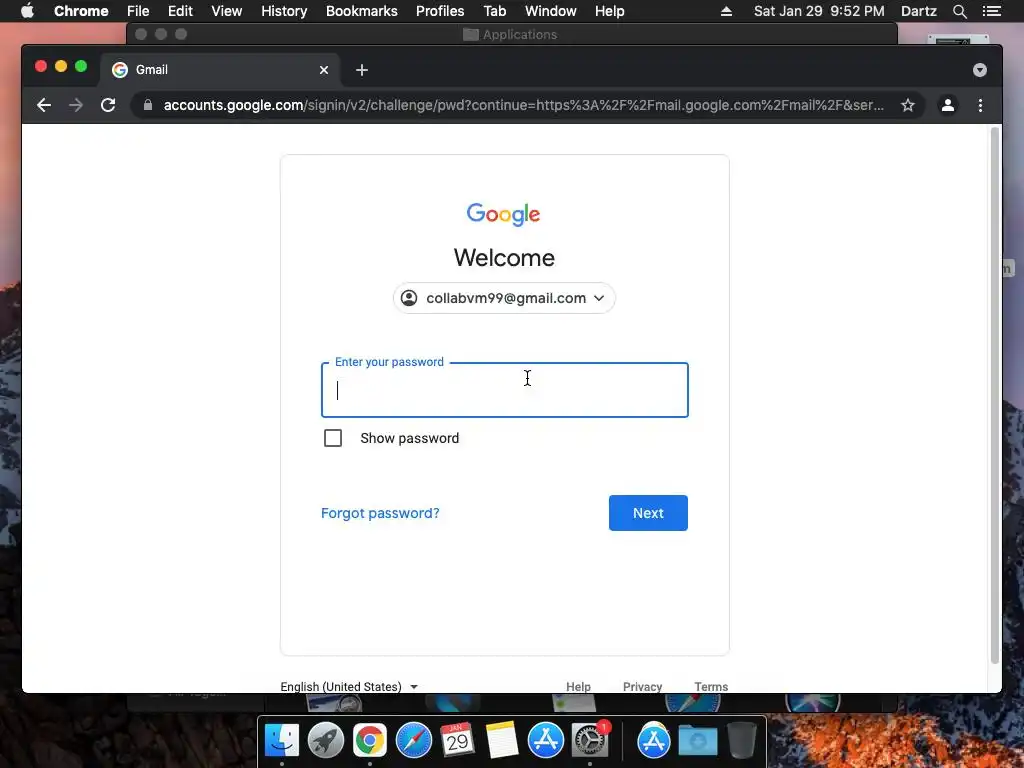The image size is (1024, 768).
Task: Click the page vertical scrollbar
Action: tap(995, 395)
